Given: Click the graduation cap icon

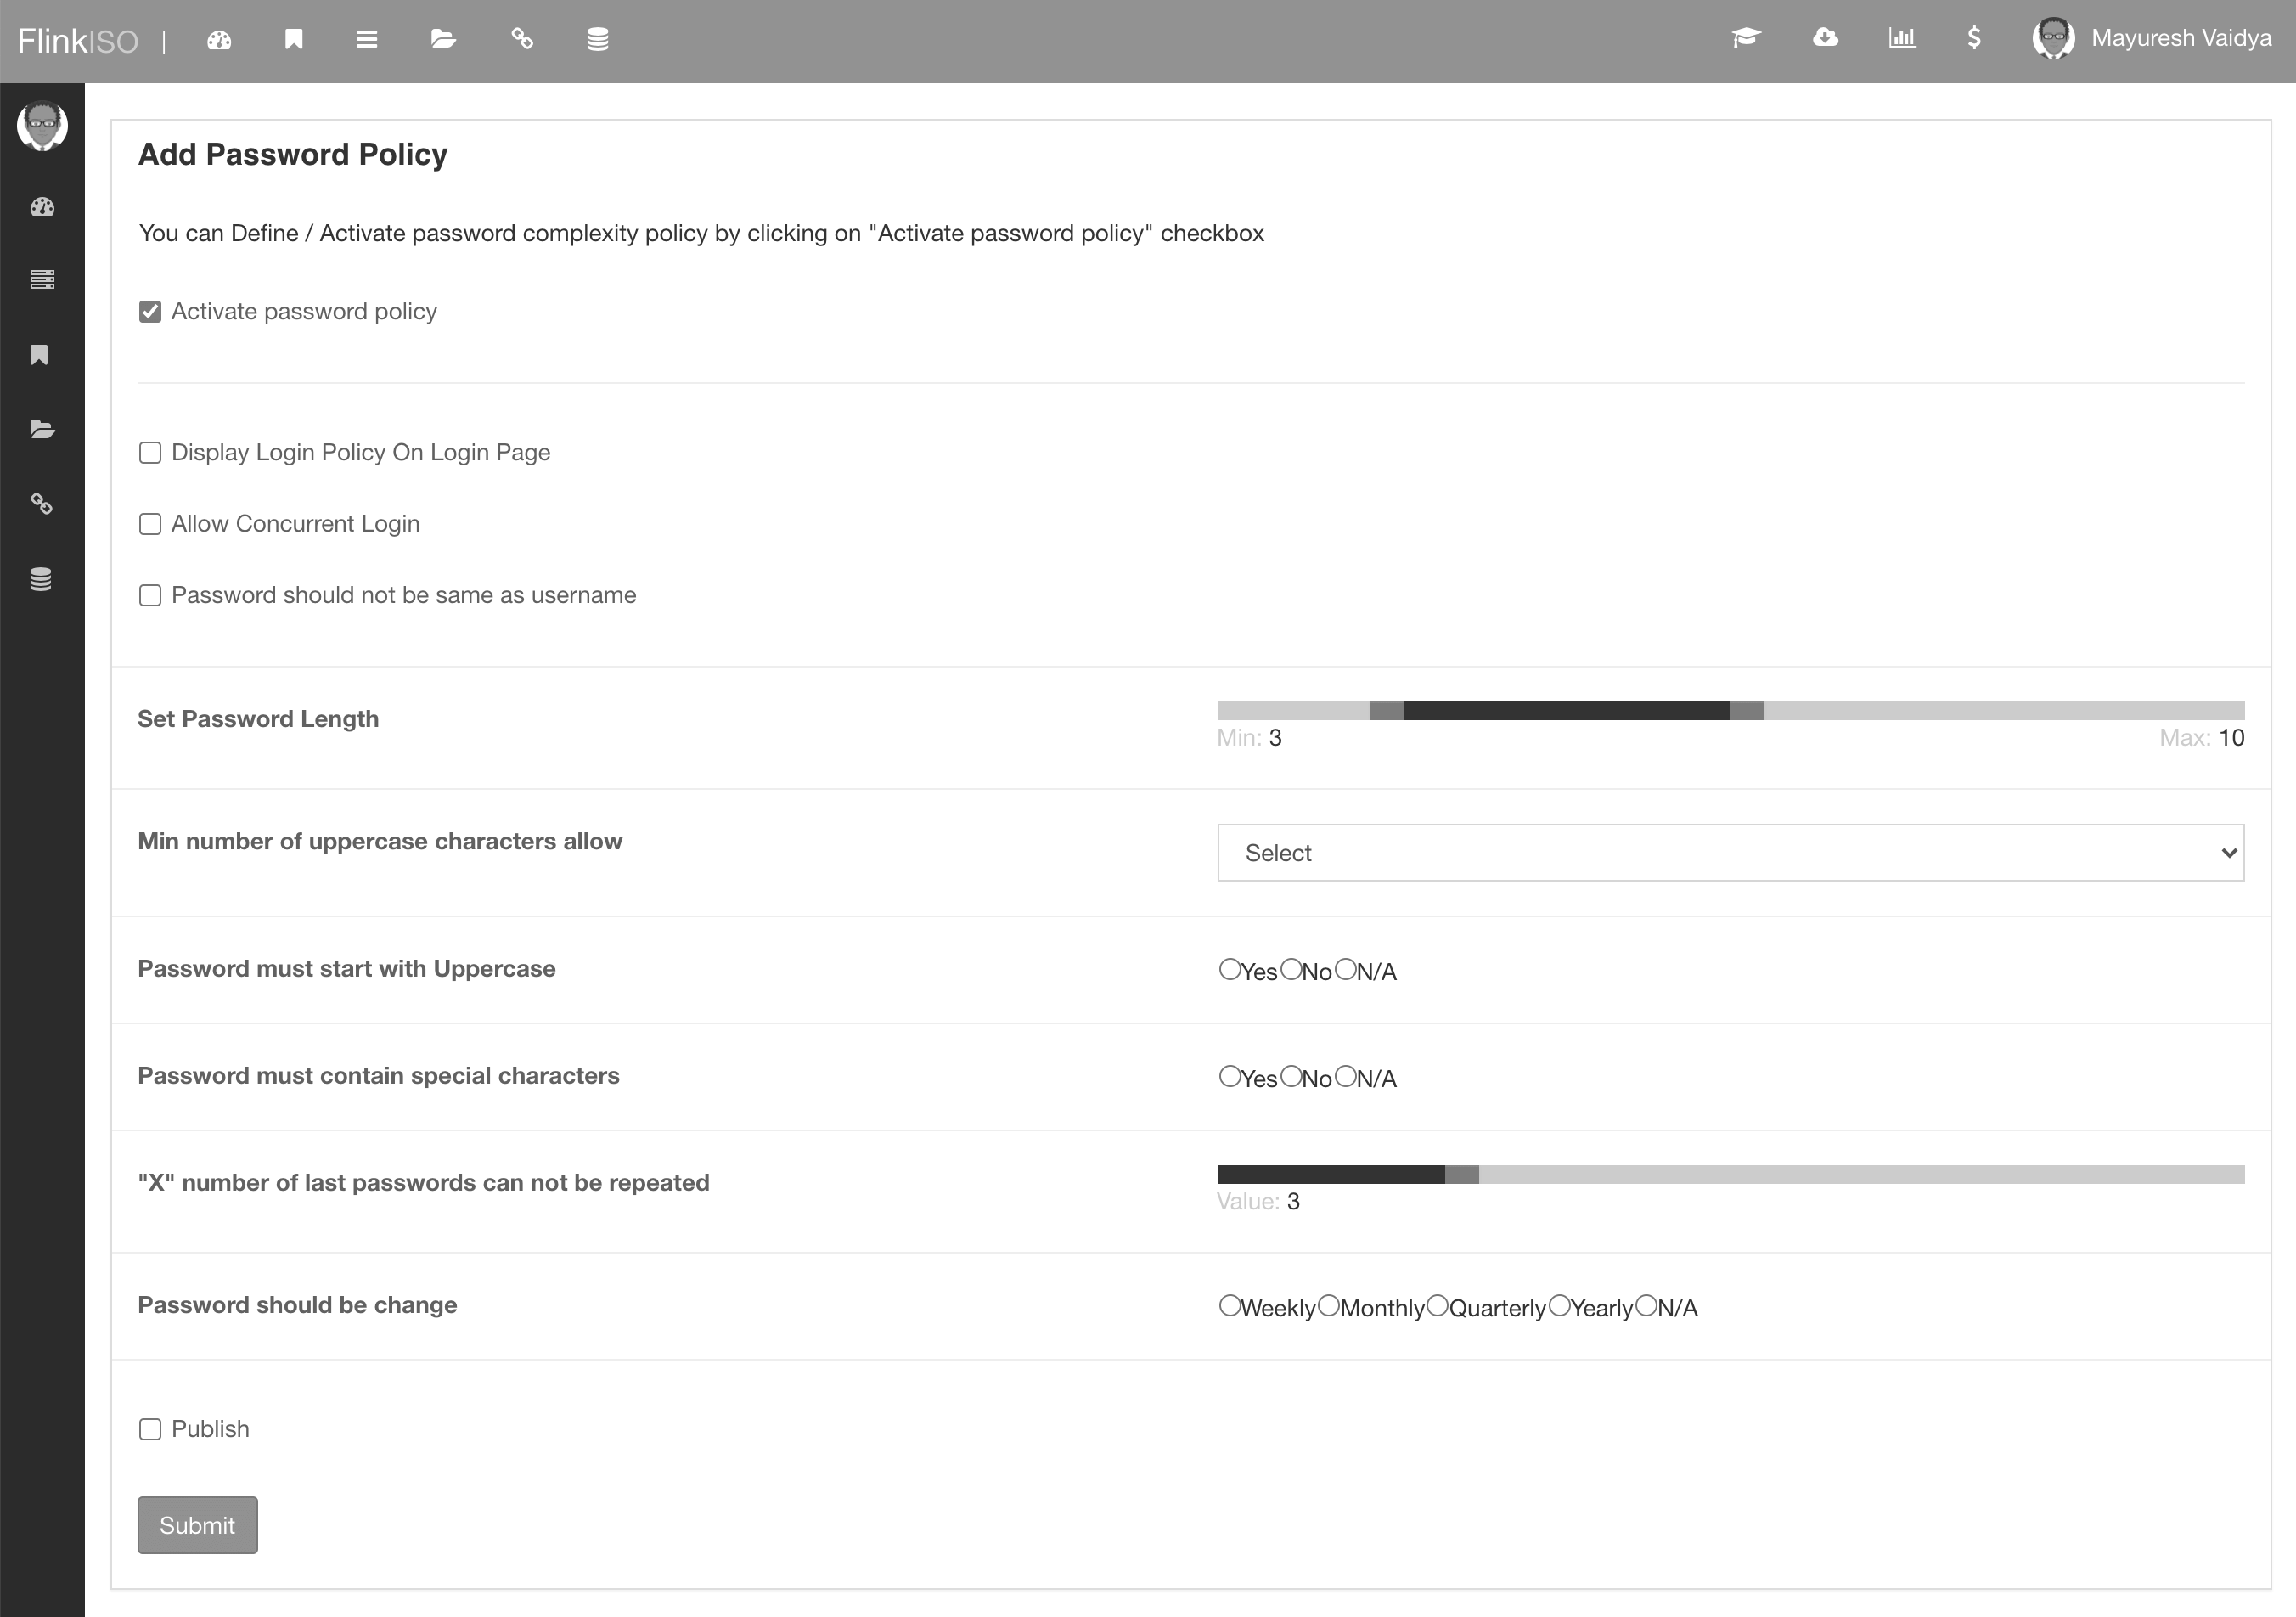Looking at the screenshot, I should point(1745,38).
